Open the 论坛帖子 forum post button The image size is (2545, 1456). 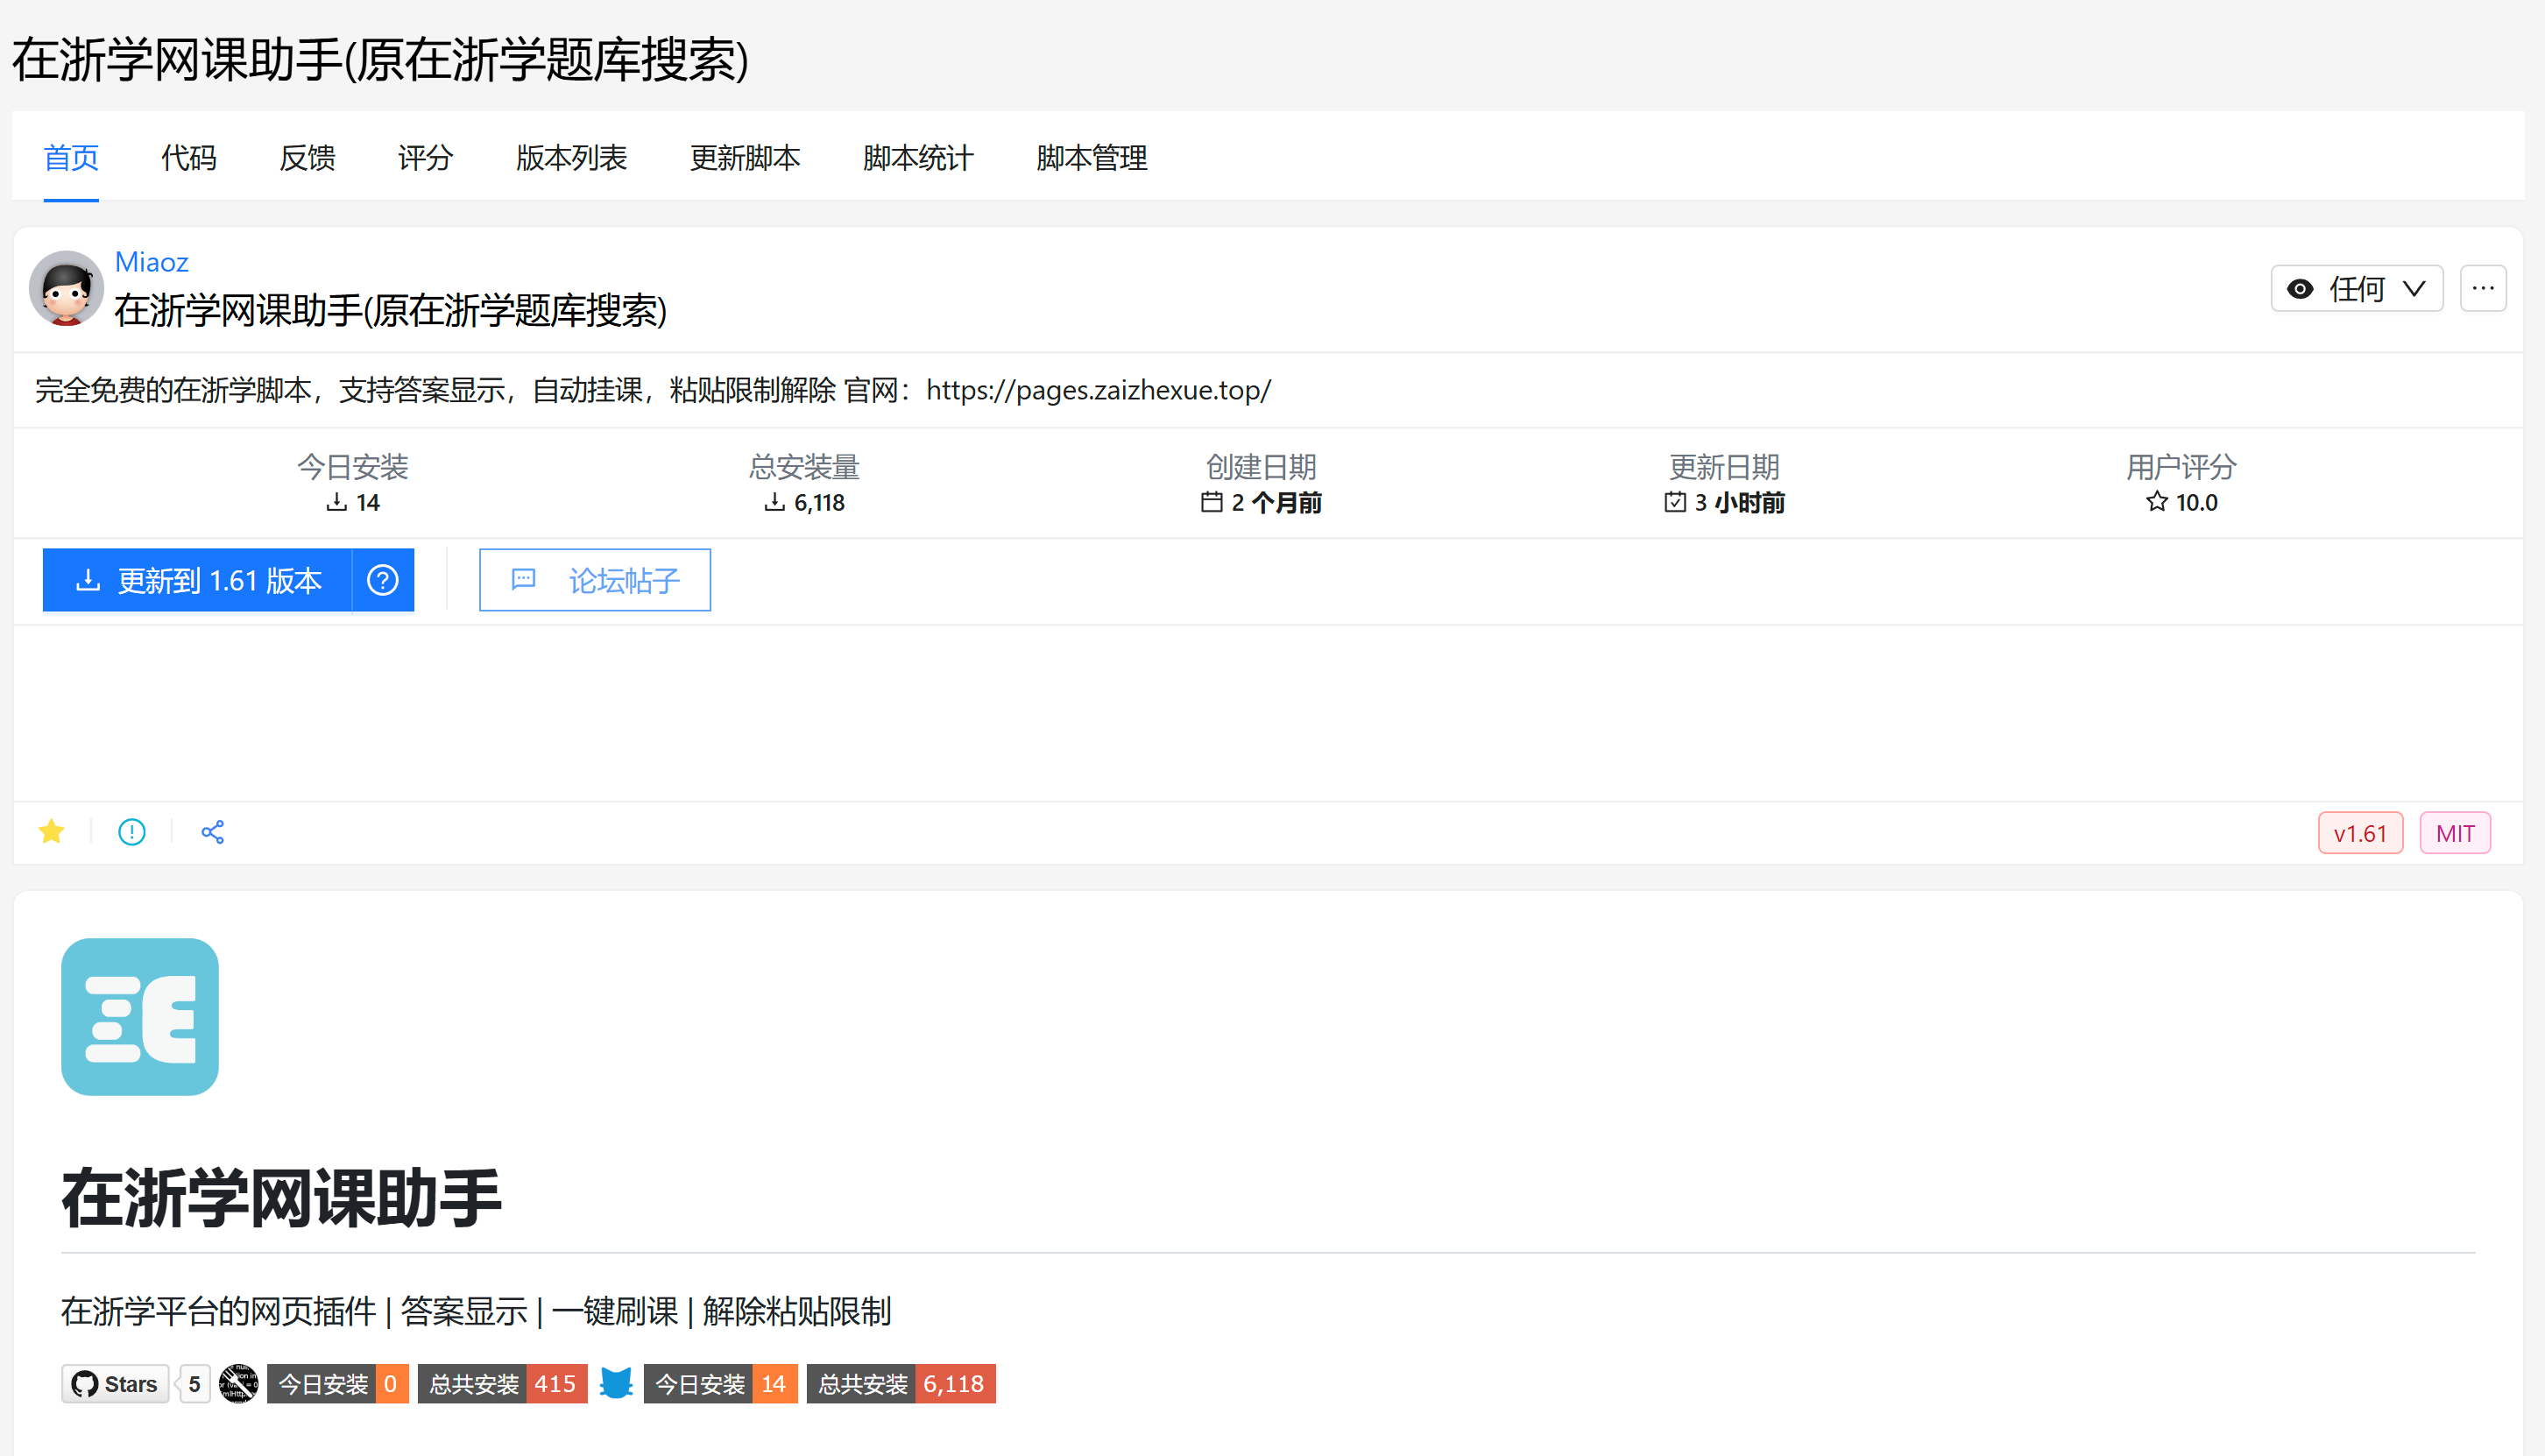coord(595,580)
